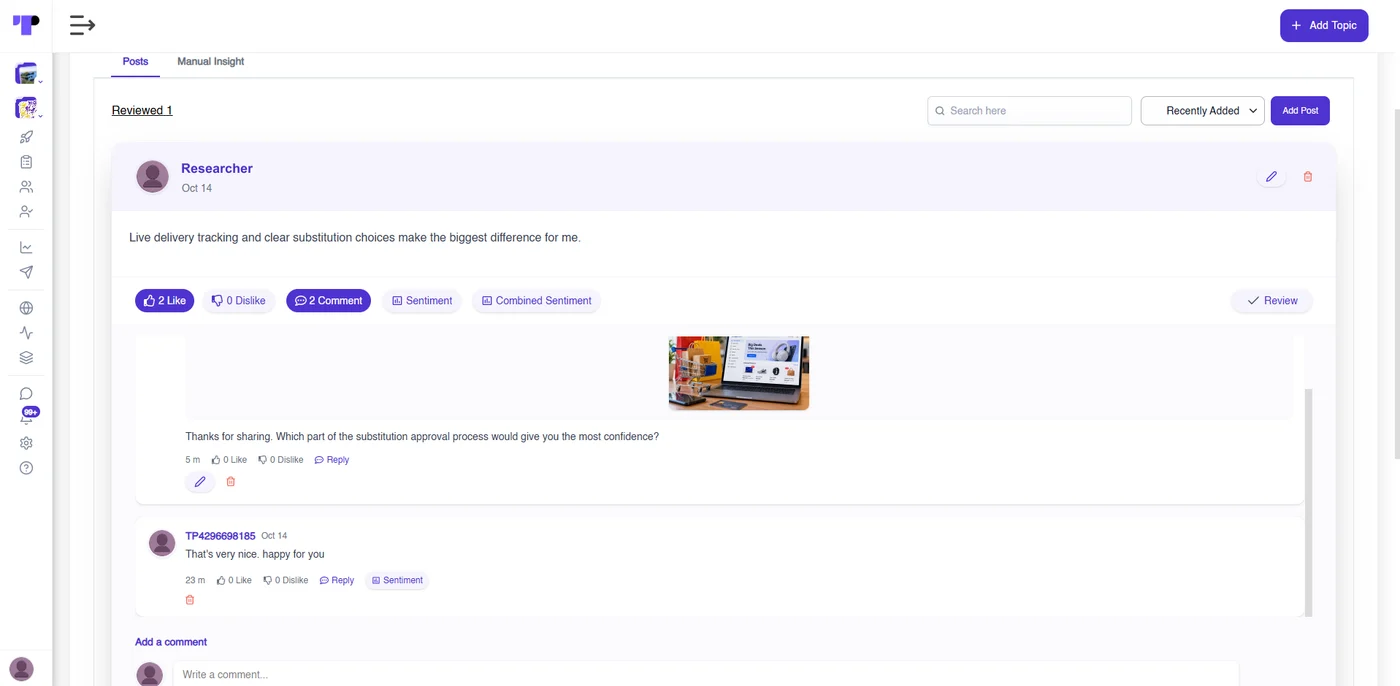The height and width of the screenshot is (686, 1400).
Task: Open the laptop shopping image thumbnail
Action: coord(739,372)
